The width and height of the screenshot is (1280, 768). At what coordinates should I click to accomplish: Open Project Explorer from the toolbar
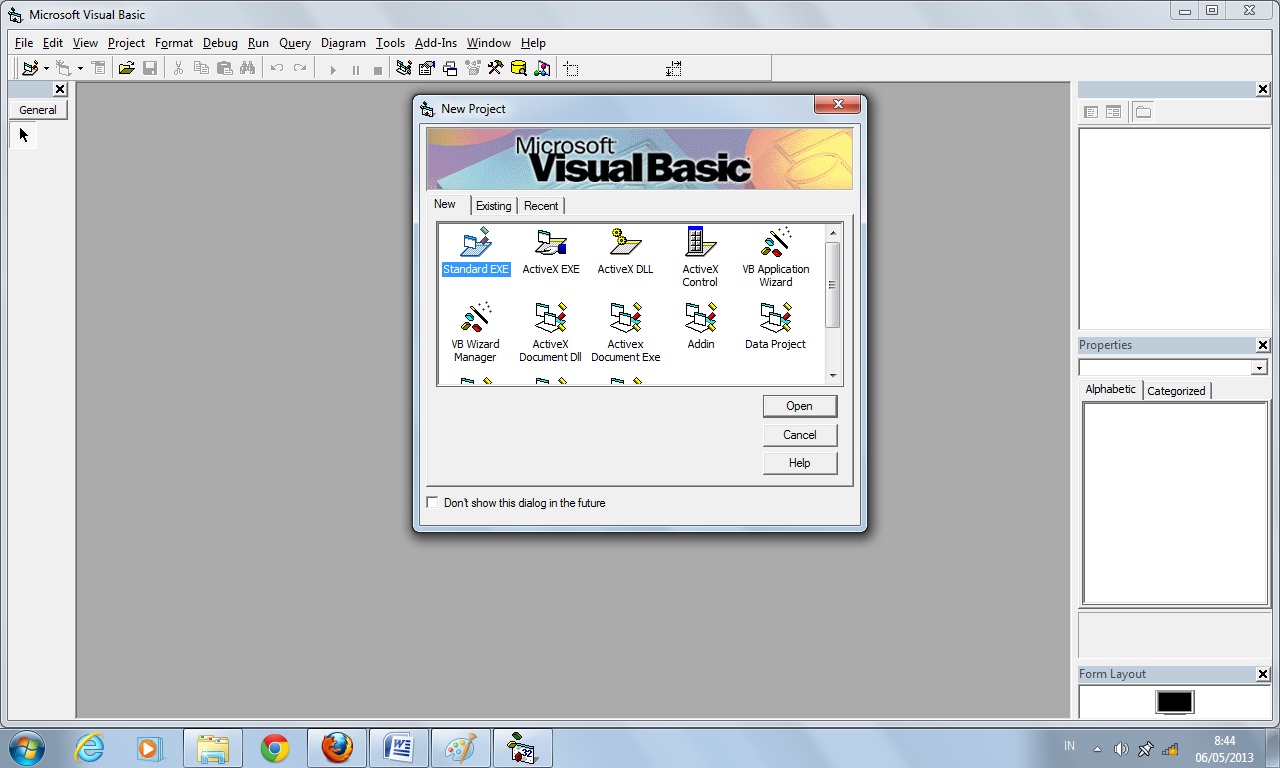pos(404,68)
